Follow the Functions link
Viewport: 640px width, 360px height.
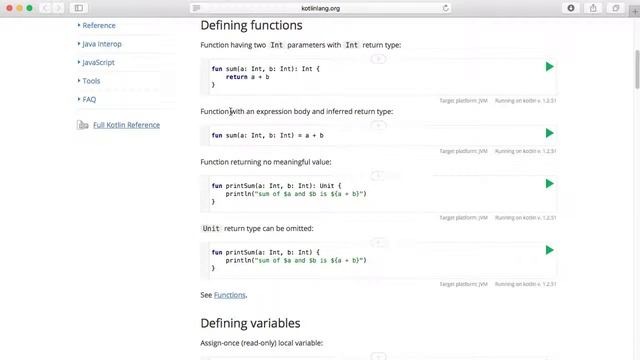tap(229, 295)
